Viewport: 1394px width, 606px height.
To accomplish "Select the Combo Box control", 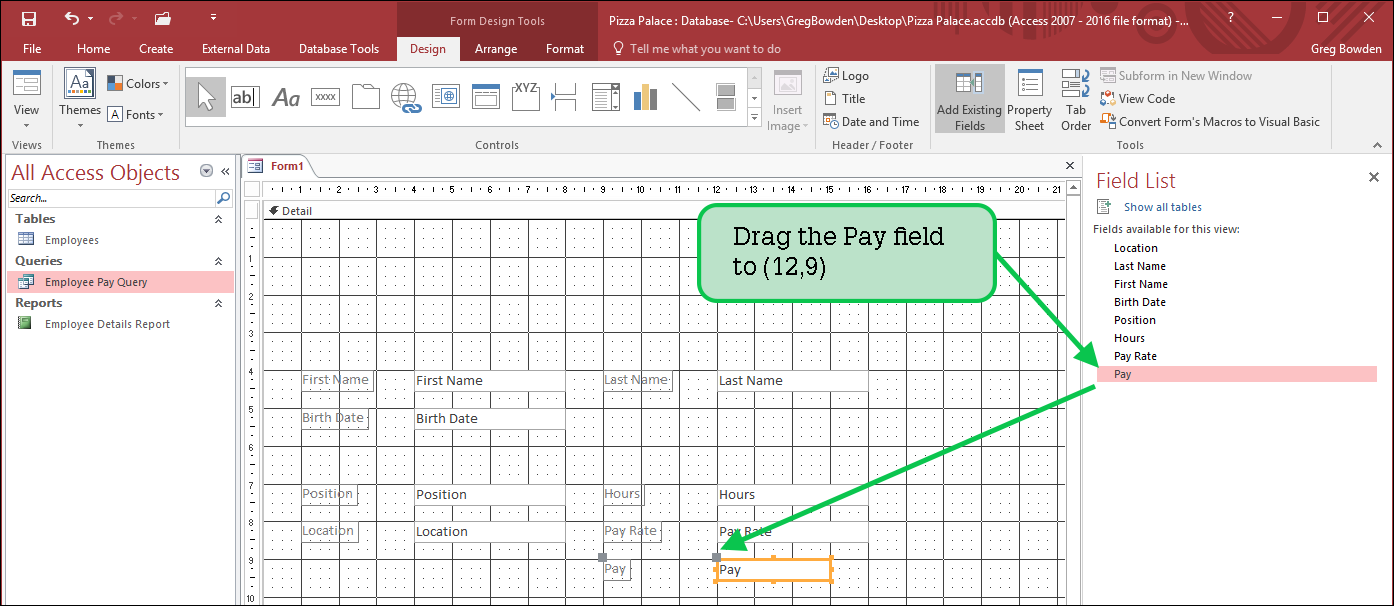I will tap(606, 97).
